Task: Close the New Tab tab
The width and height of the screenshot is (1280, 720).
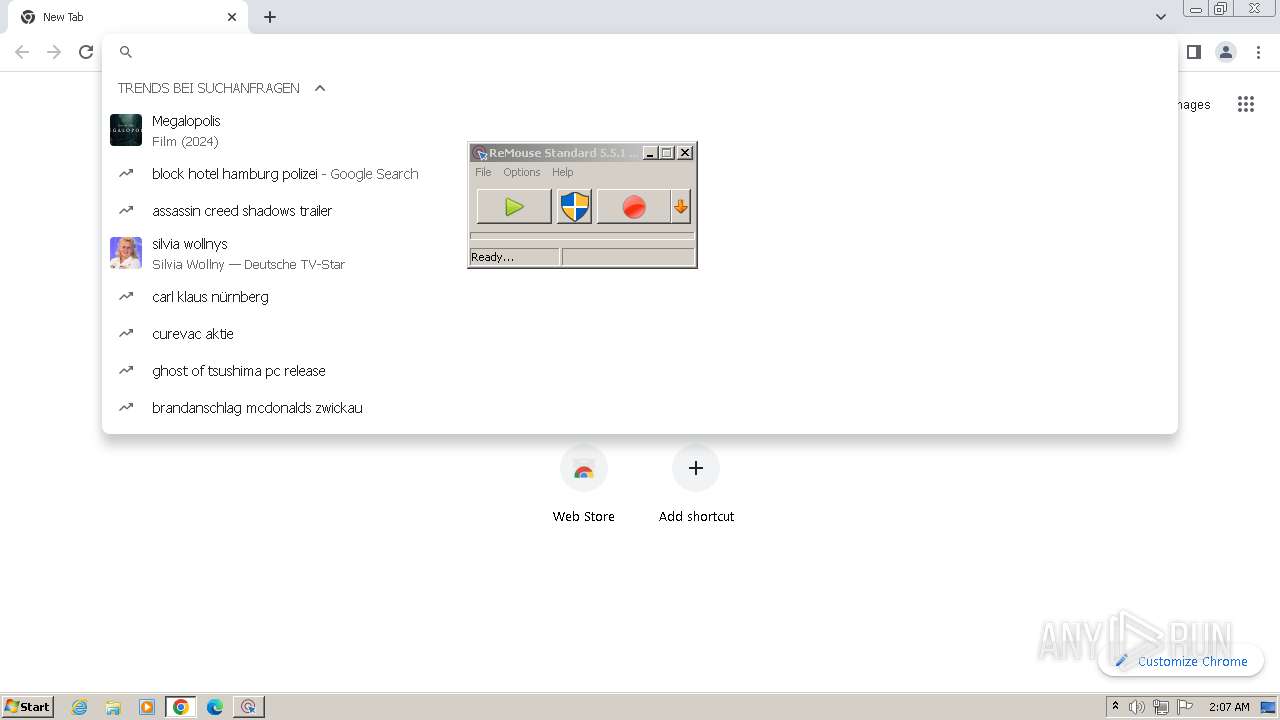Action: pos(232,17)
